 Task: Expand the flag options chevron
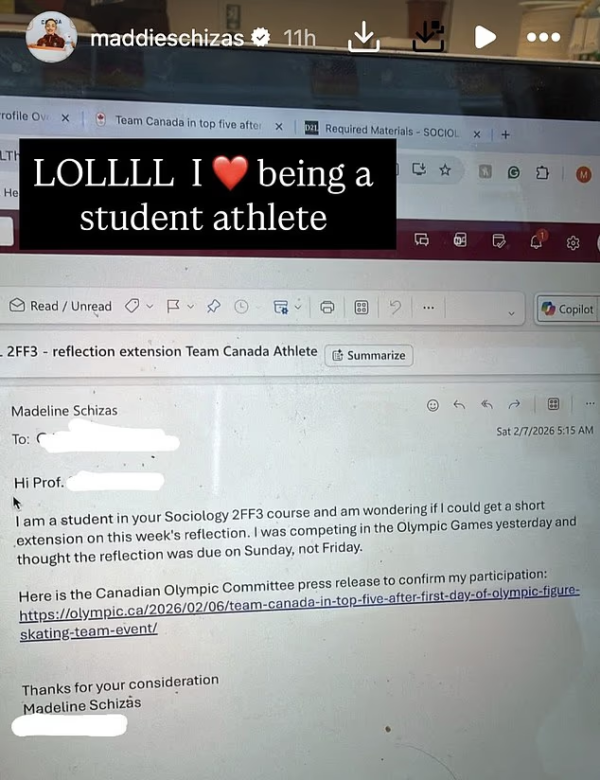(x=191, y=306)
